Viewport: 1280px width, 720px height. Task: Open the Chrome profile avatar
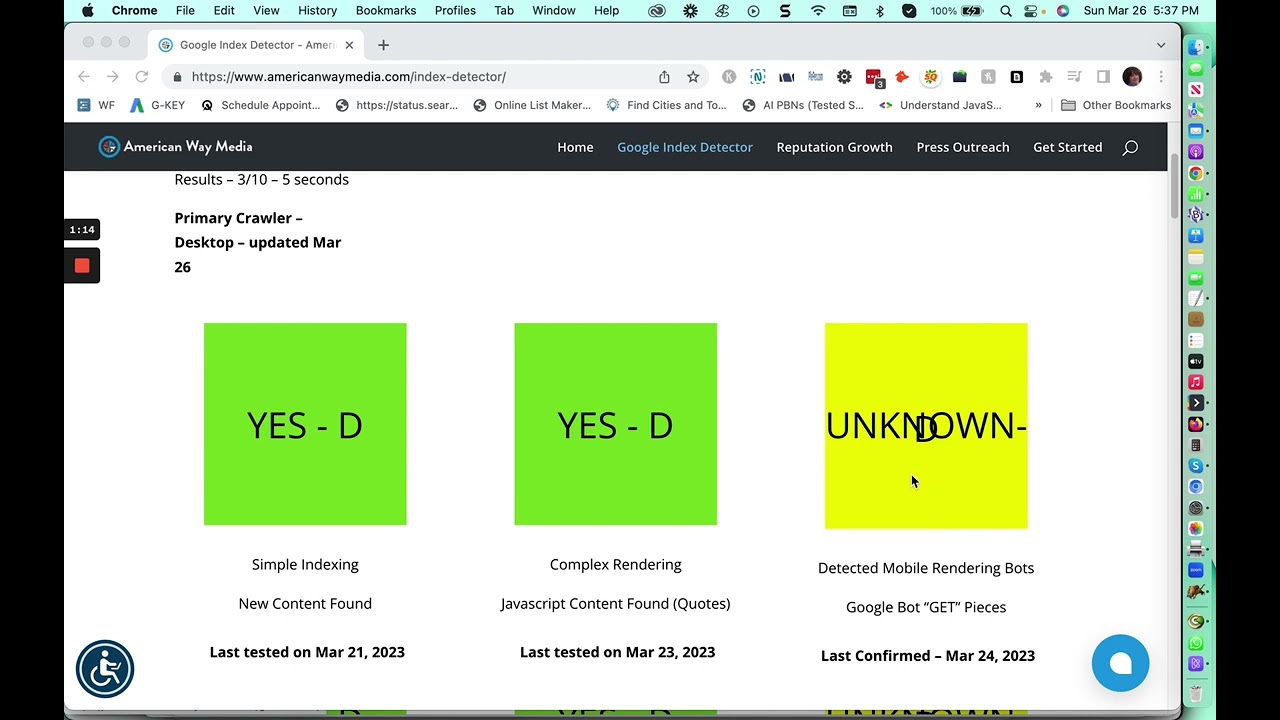[1132, 77]
